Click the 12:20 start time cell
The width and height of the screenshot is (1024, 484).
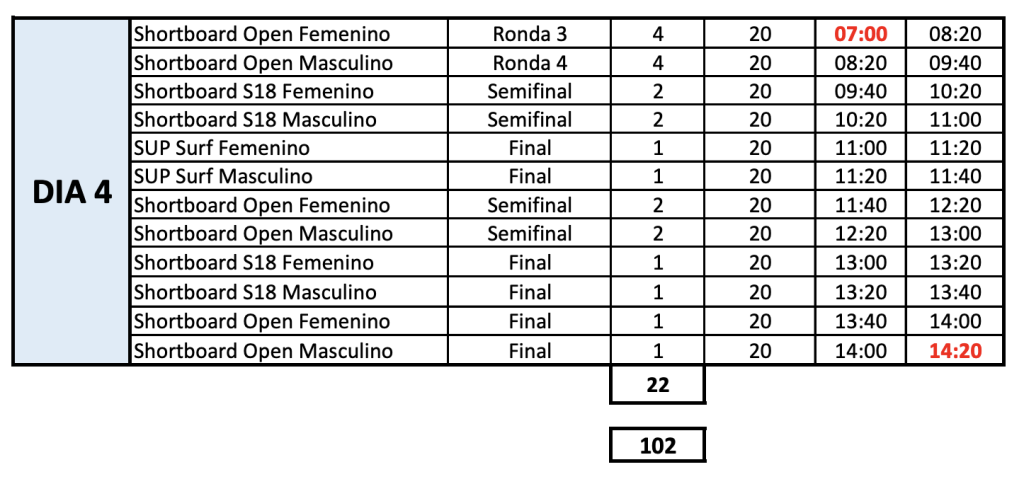[861, 233]
